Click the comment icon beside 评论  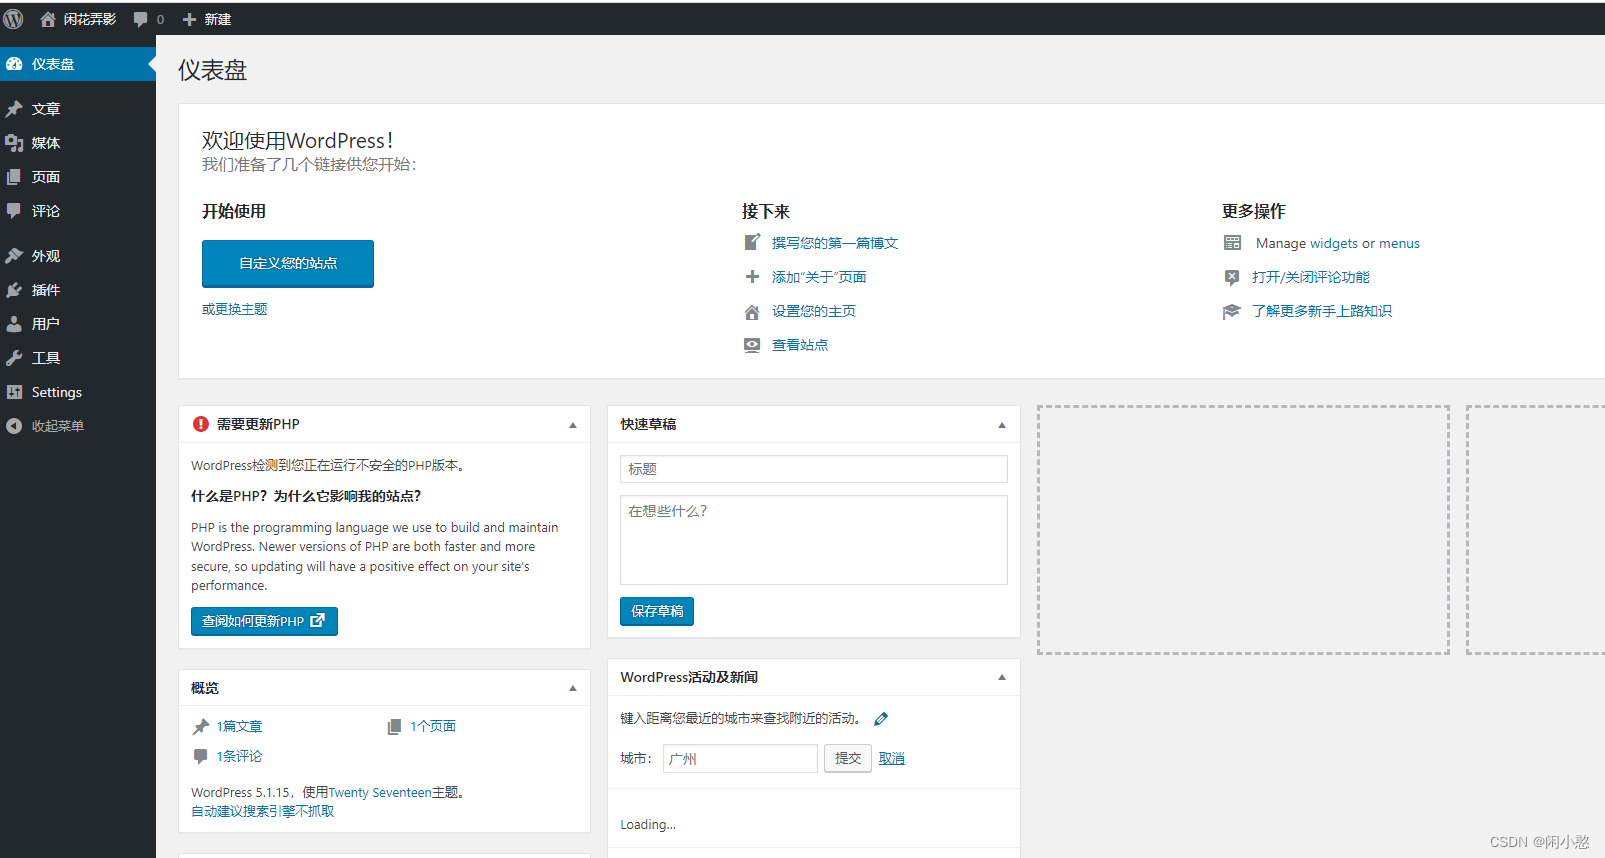(x=14, y=211)
